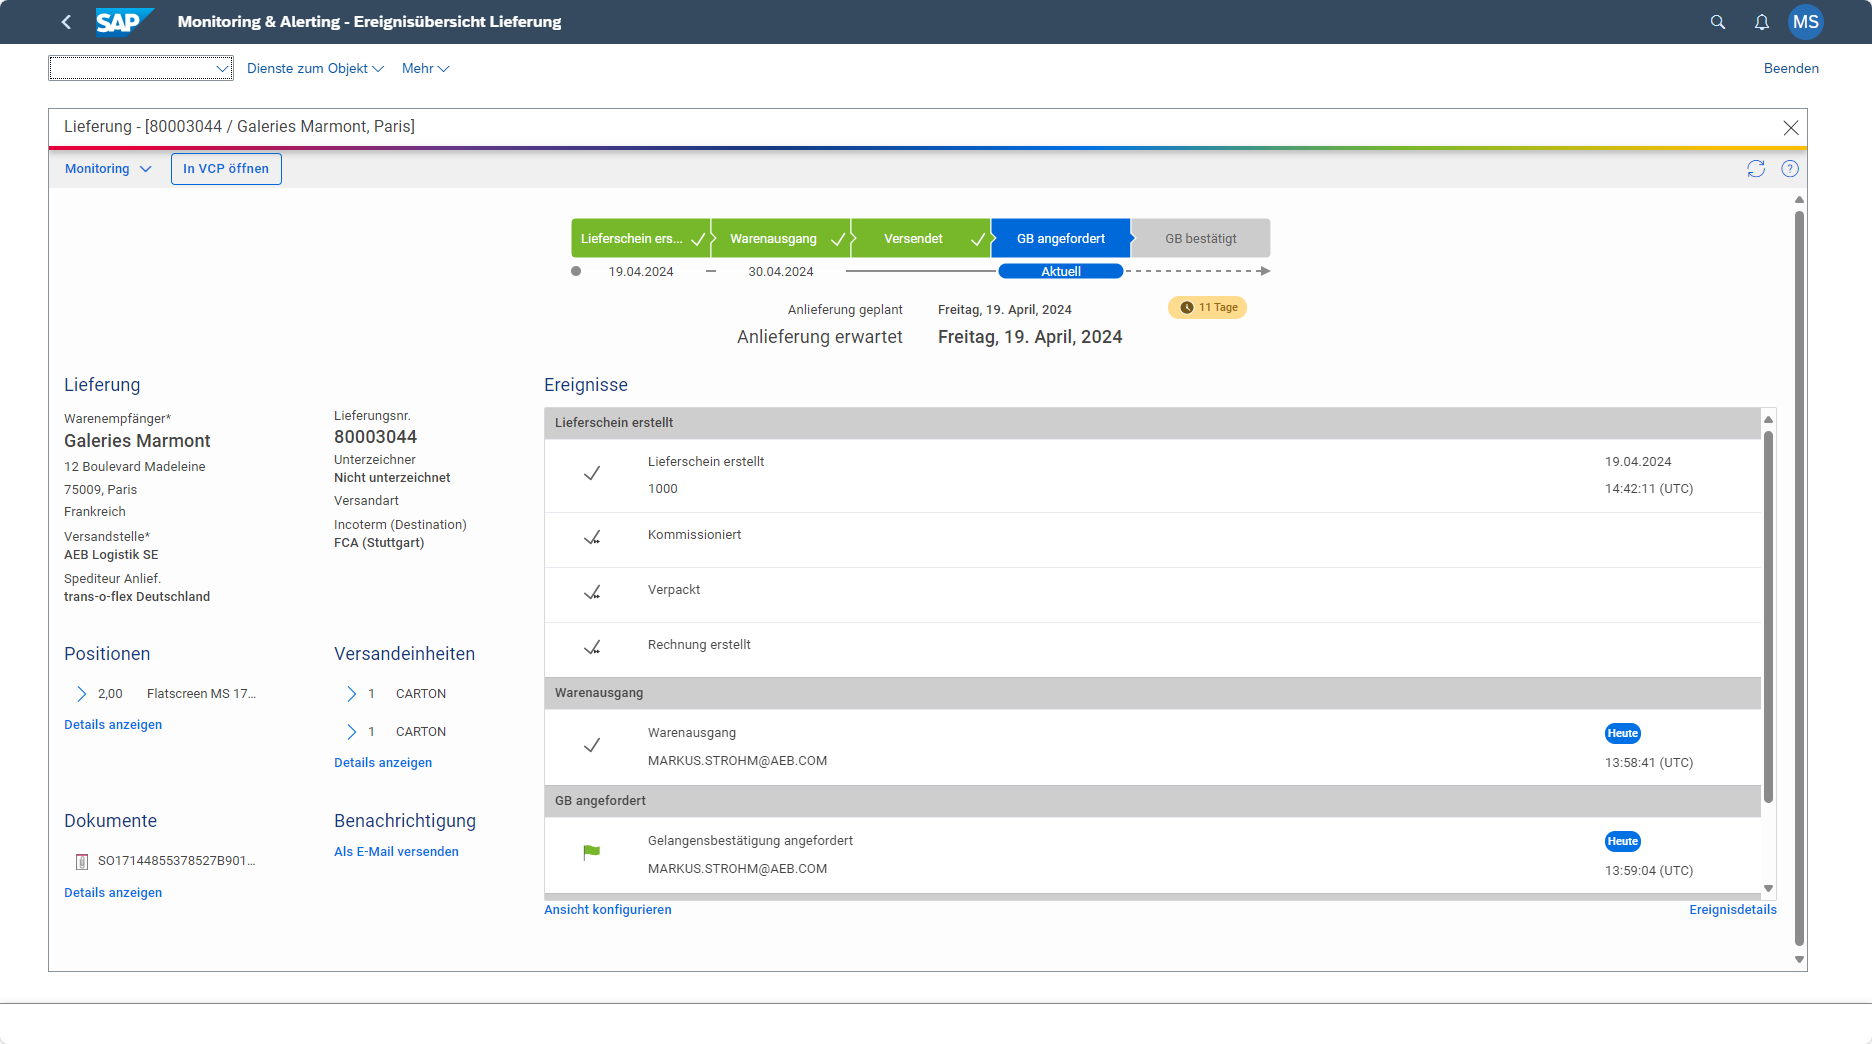This screenshot has height=1044, width=1872.
Task: Click the In VCP öffnen button
Action: 226,168
